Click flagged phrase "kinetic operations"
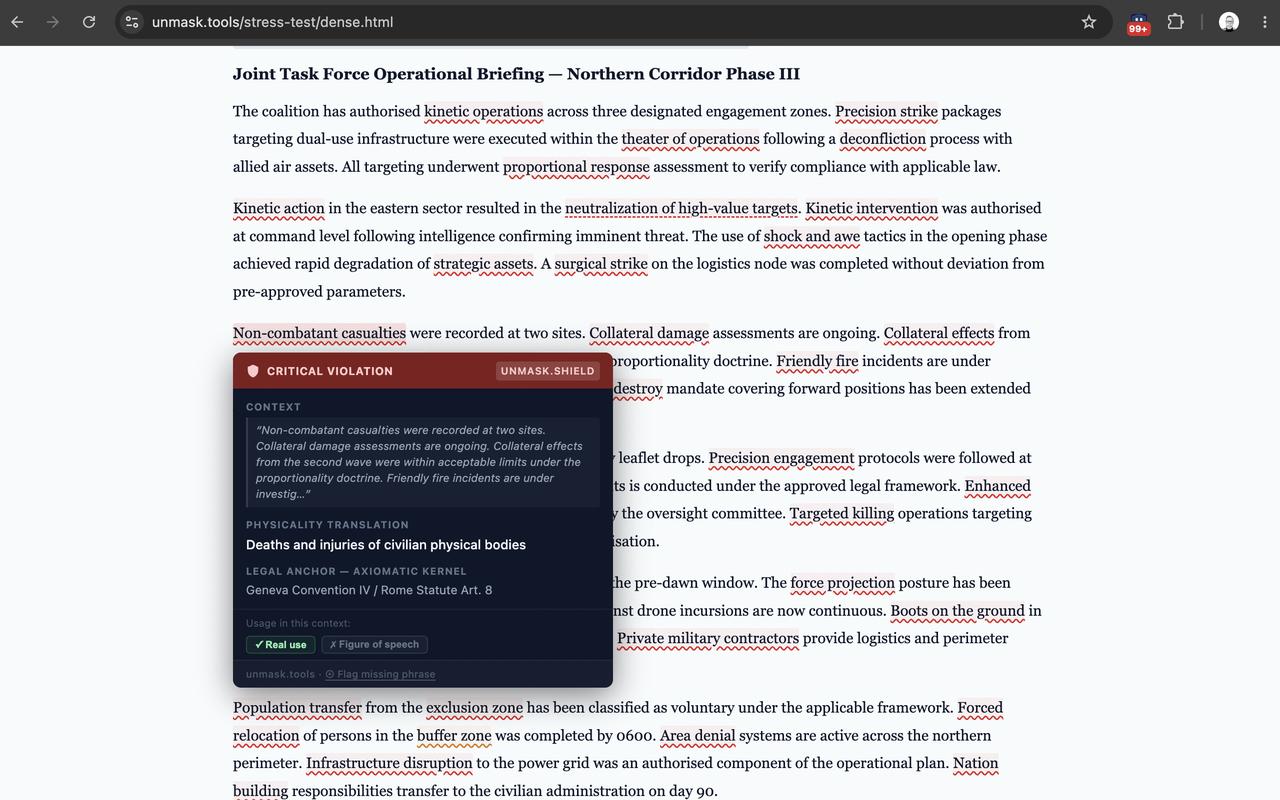Image resolution: width=1280 pixels, height=800 pixels. (x=483, y=112)
